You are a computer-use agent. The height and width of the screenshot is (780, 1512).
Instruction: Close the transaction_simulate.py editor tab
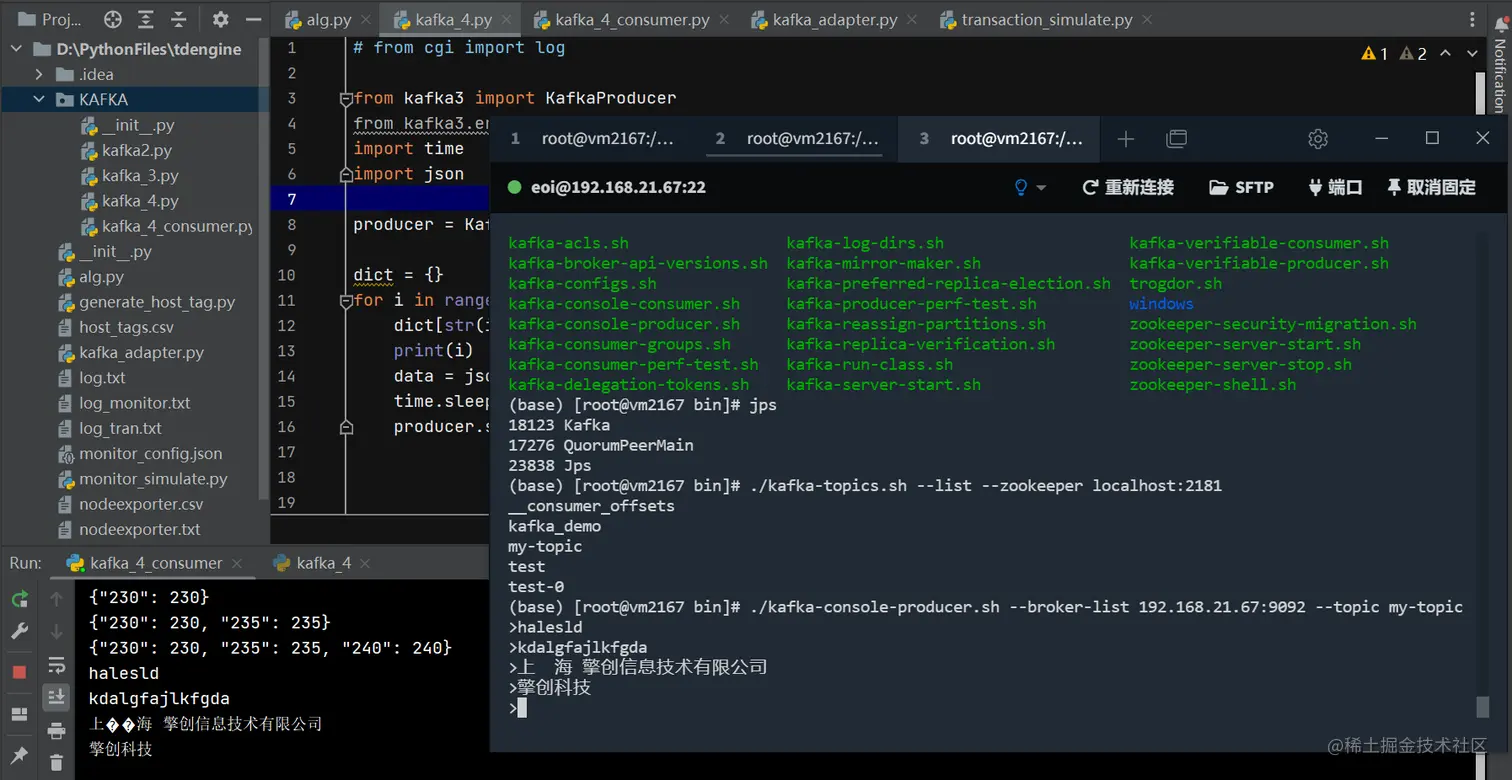(x=1146, y=20)
